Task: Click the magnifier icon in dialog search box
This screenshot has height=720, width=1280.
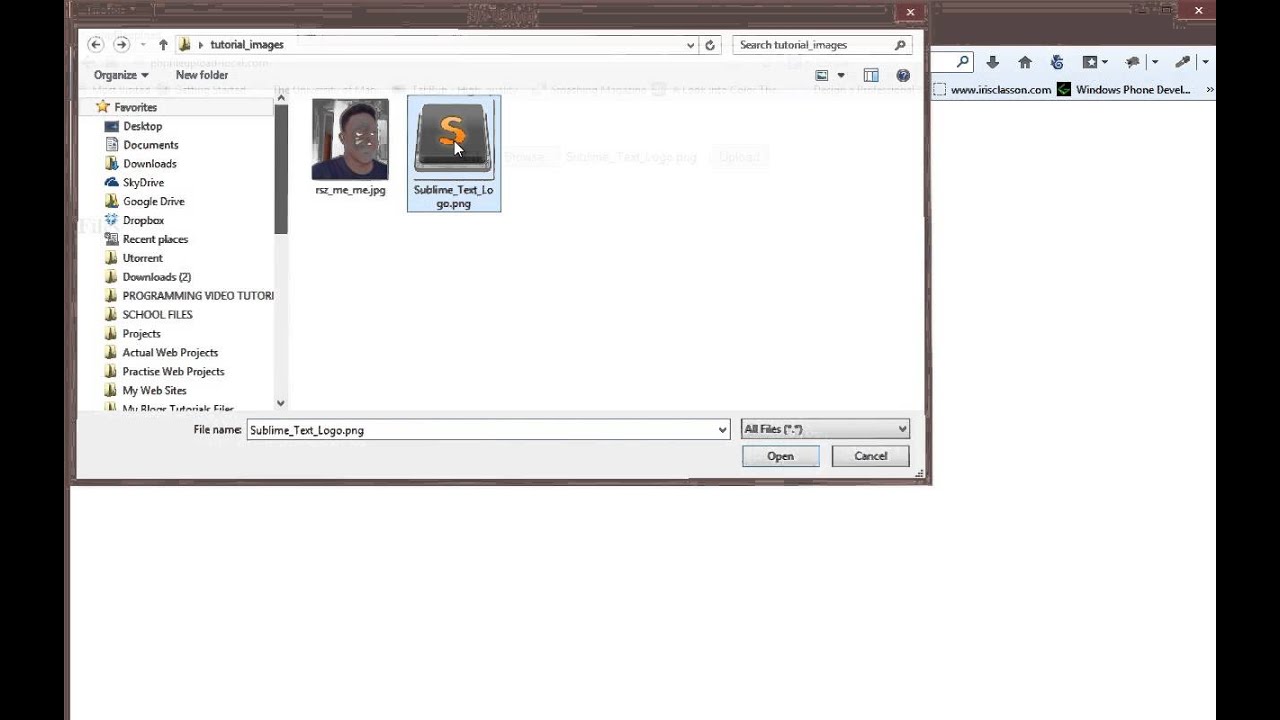Action: pyautogui.click(x=900, y=45)
